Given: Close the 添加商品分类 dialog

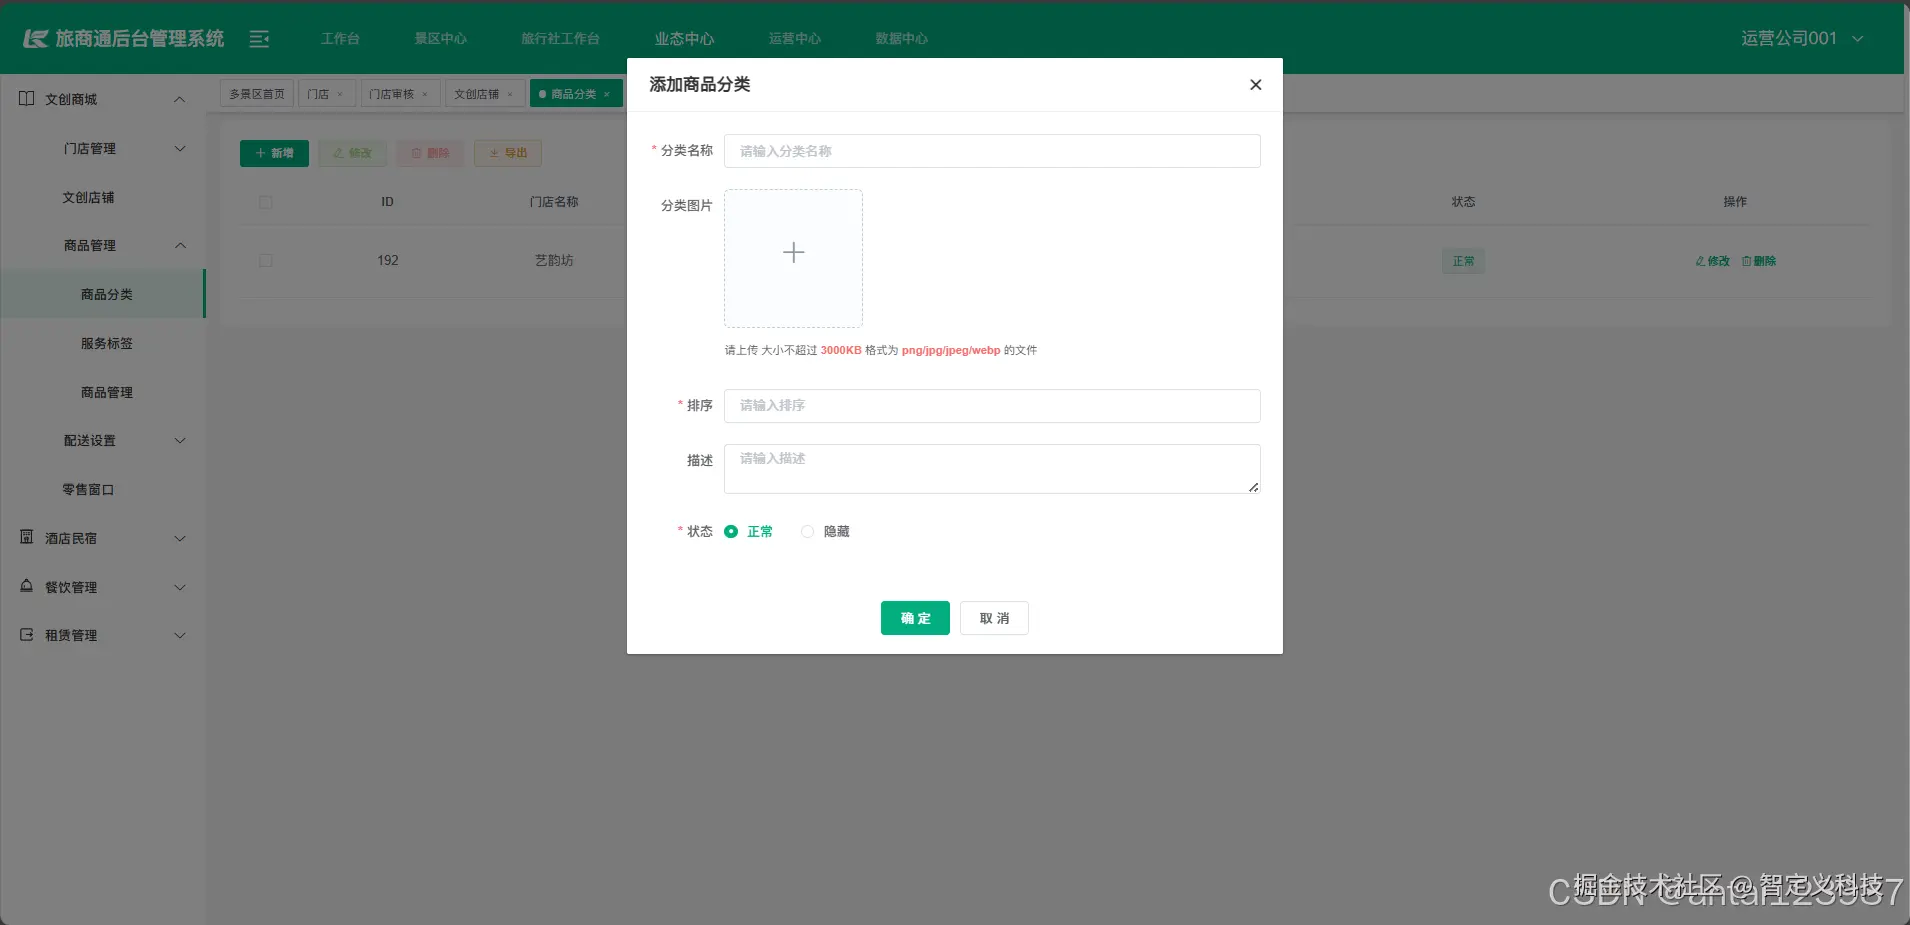Looking at the screenshot, I should coord(1255,85).
